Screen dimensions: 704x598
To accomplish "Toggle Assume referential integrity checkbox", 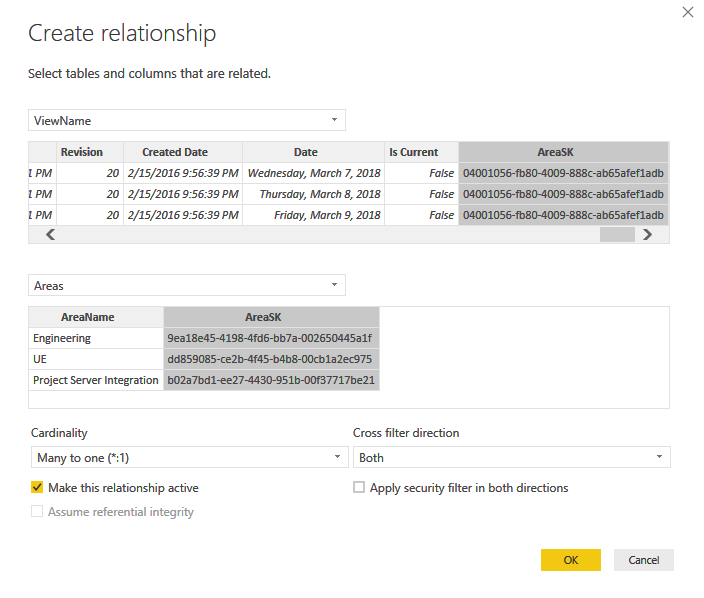I will [37, 511].
